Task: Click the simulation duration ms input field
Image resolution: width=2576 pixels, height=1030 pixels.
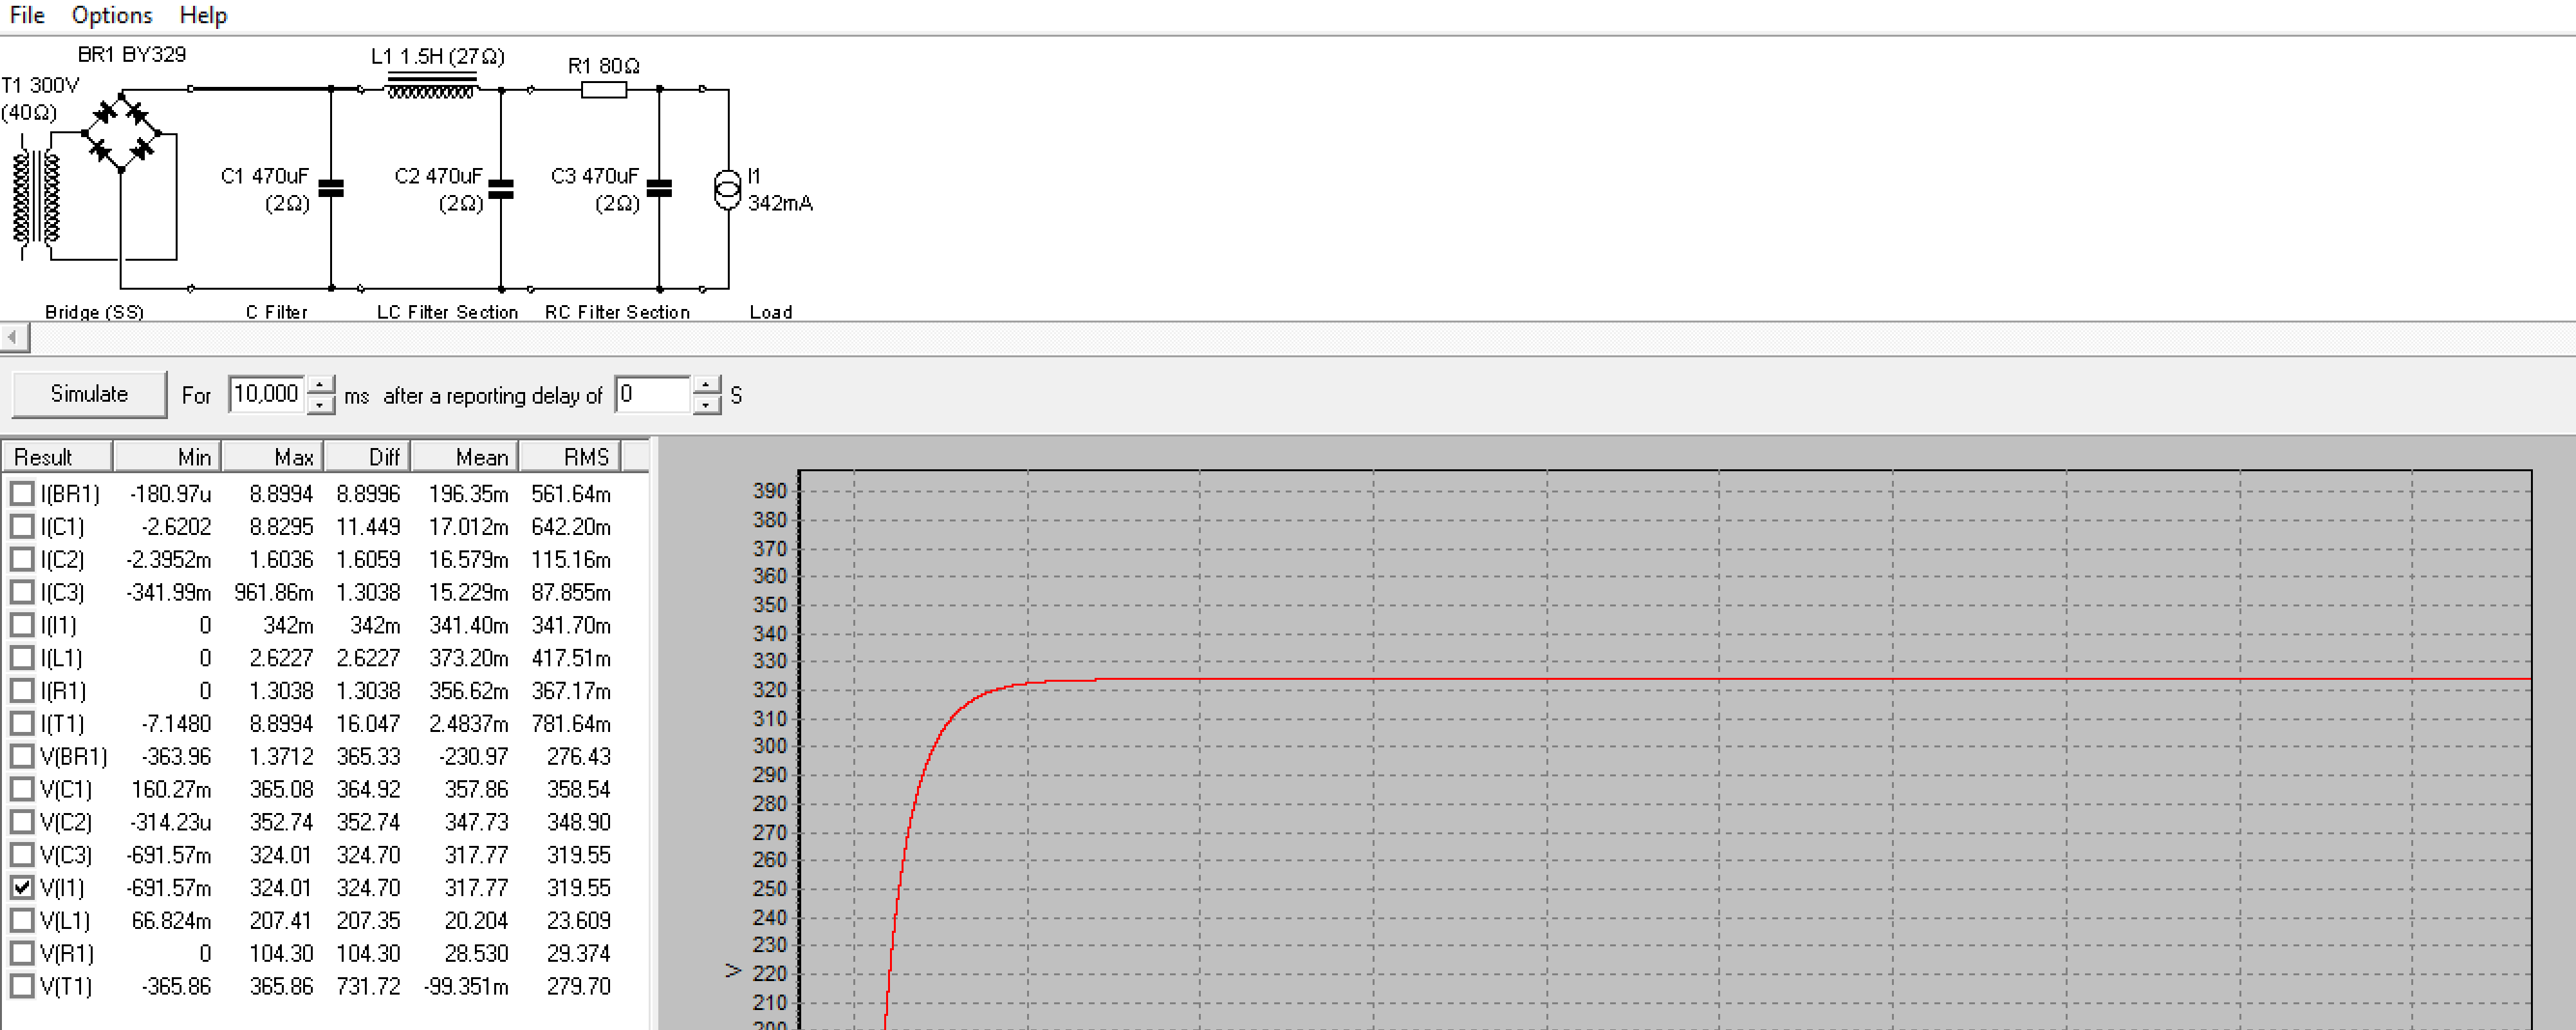Action: 267,394
